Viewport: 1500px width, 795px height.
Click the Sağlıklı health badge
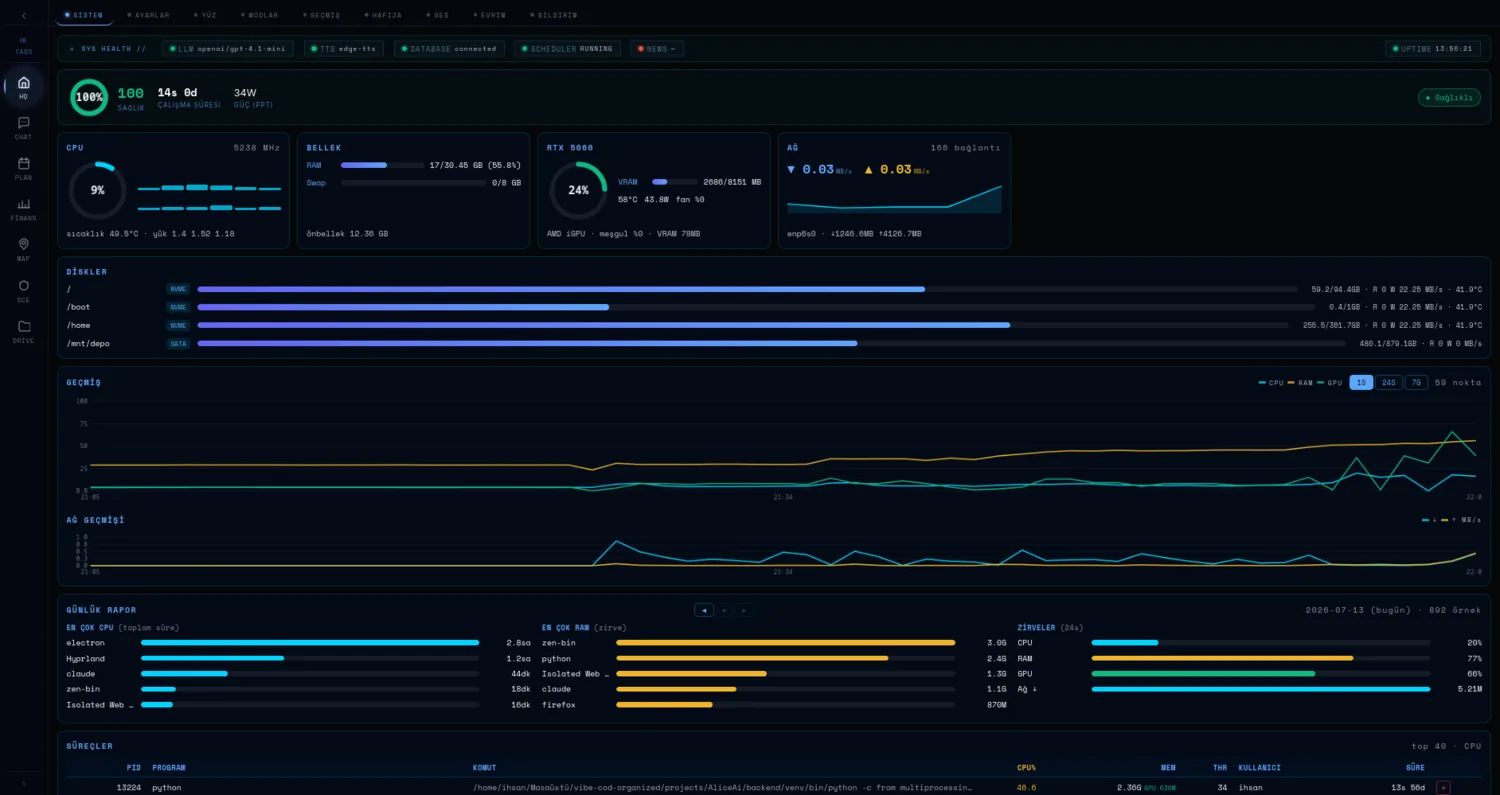click(1449, 97)
